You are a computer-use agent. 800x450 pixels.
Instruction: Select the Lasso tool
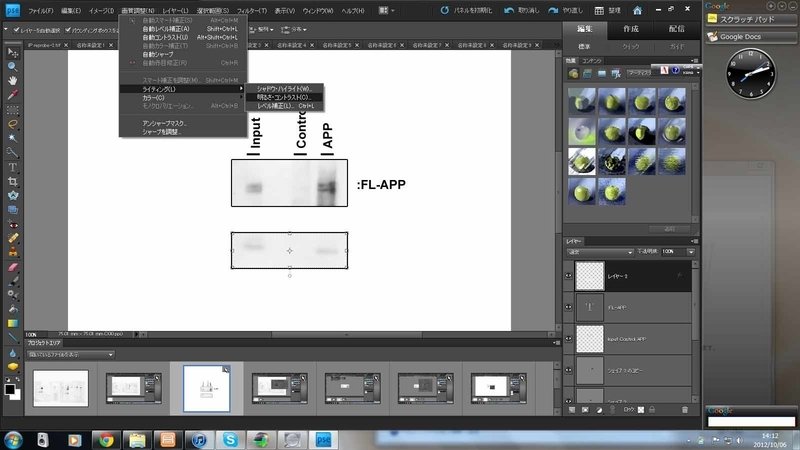[x=13, y=124]
